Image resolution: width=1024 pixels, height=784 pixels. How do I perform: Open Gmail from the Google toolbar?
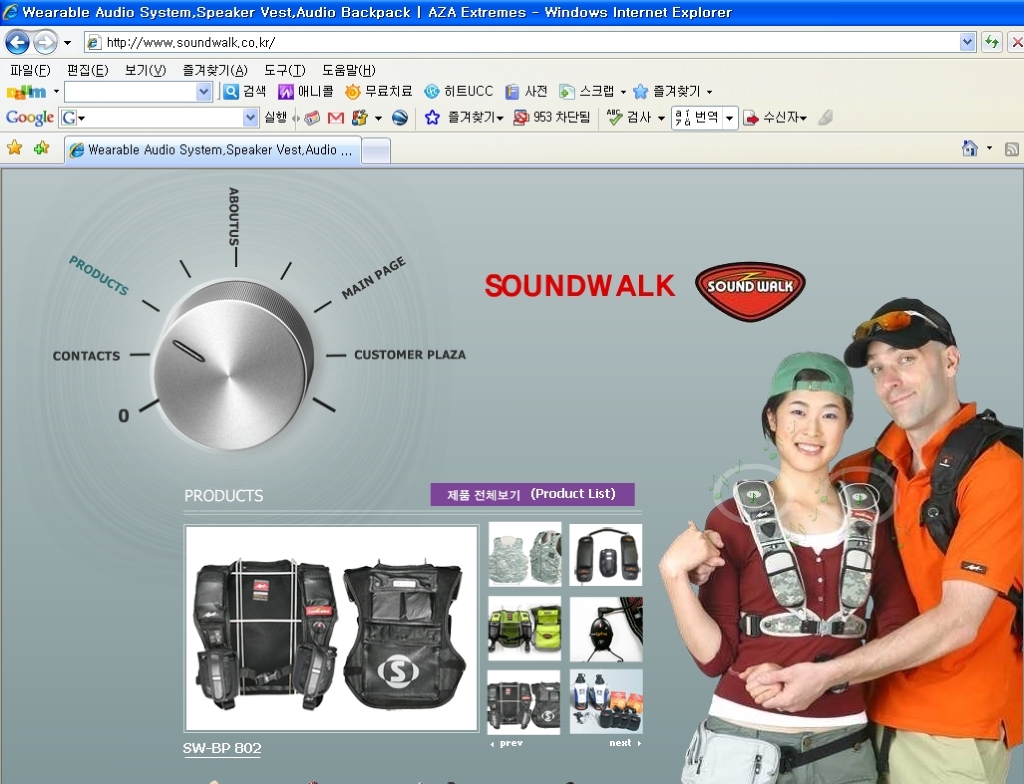pos(336,118)
